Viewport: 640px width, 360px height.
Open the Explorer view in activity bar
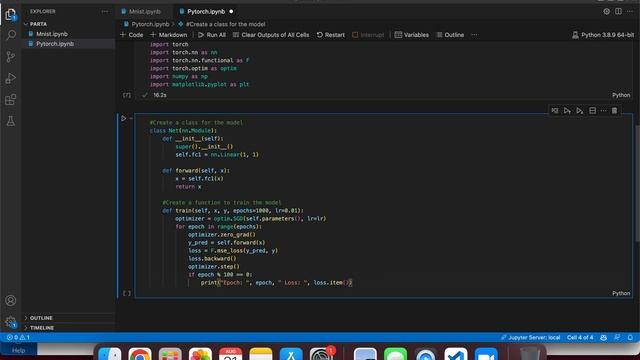click(x=11, y=15)
